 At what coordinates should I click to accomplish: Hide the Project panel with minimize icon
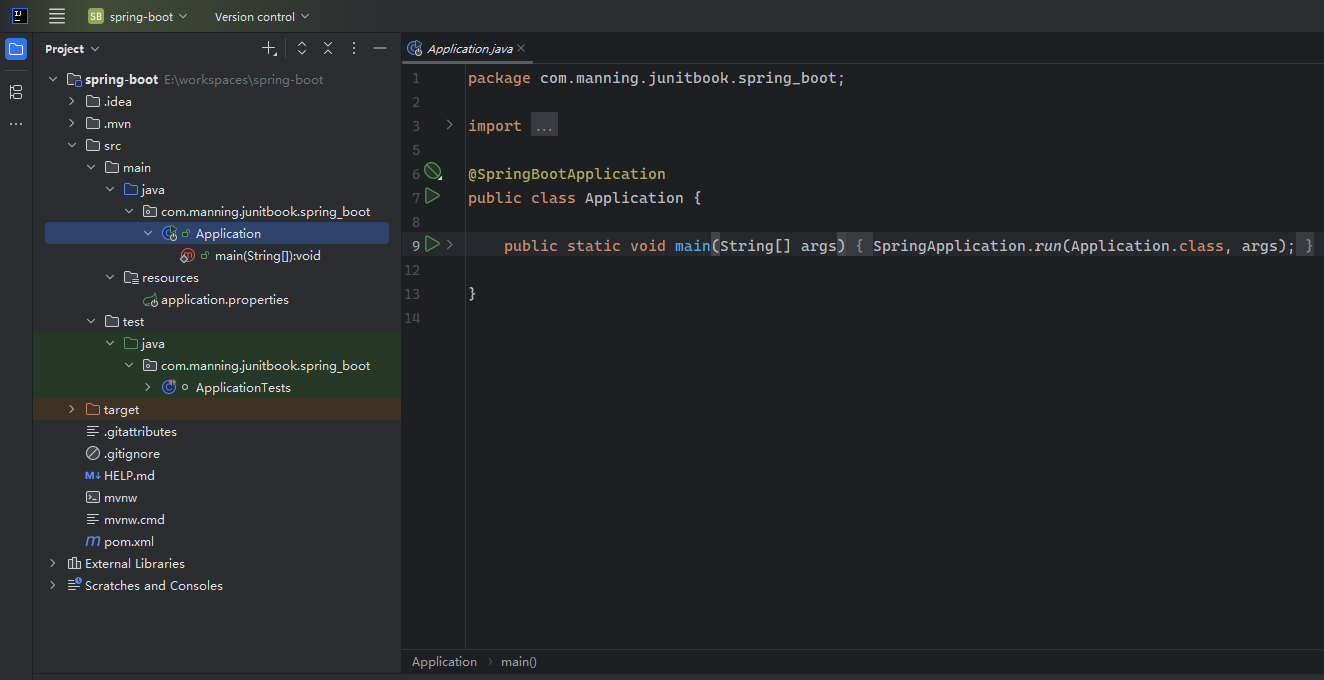[380, 48]
